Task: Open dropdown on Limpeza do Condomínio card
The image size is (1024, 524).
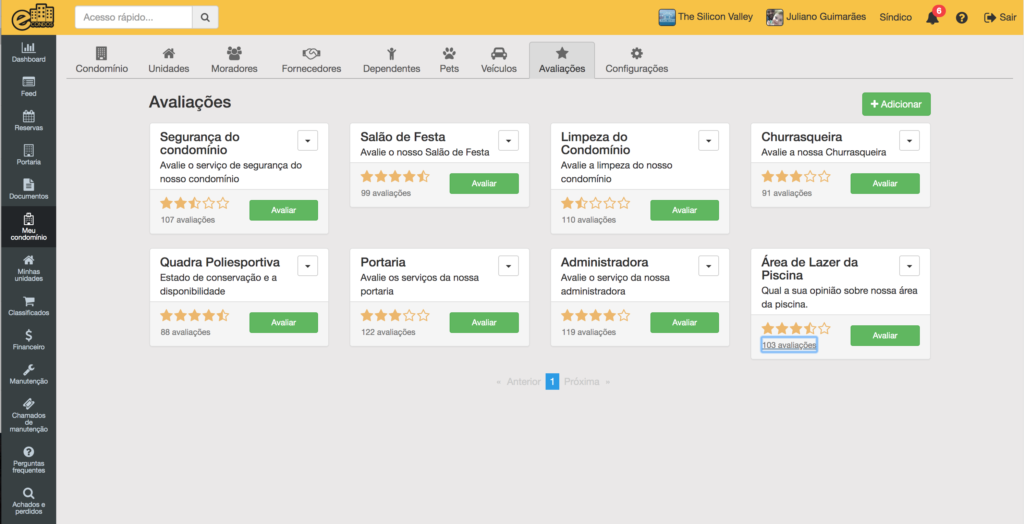Action: 709,140
